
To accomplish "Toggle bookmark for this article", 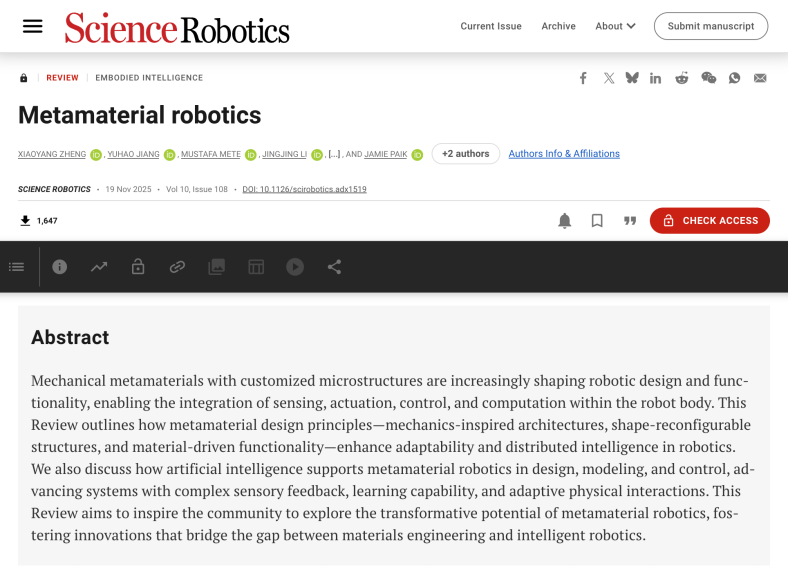I will (x=597, y=221).
